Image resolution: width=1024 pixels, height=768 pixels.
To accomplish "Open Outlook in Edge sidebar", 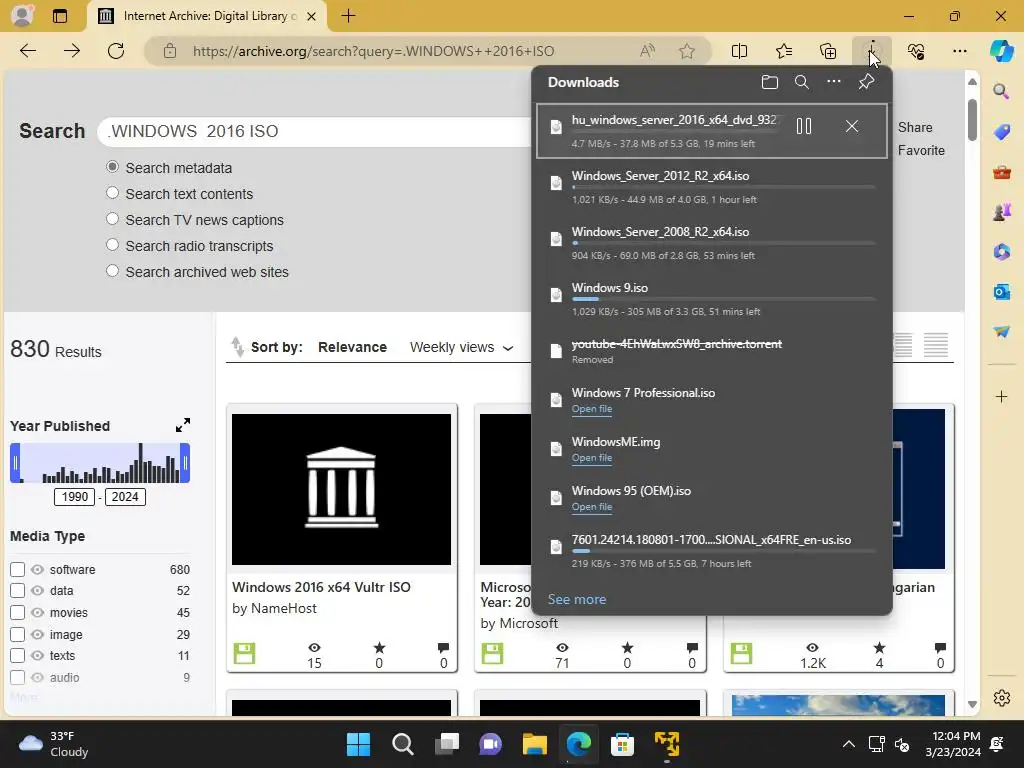I will point(1001,291).
